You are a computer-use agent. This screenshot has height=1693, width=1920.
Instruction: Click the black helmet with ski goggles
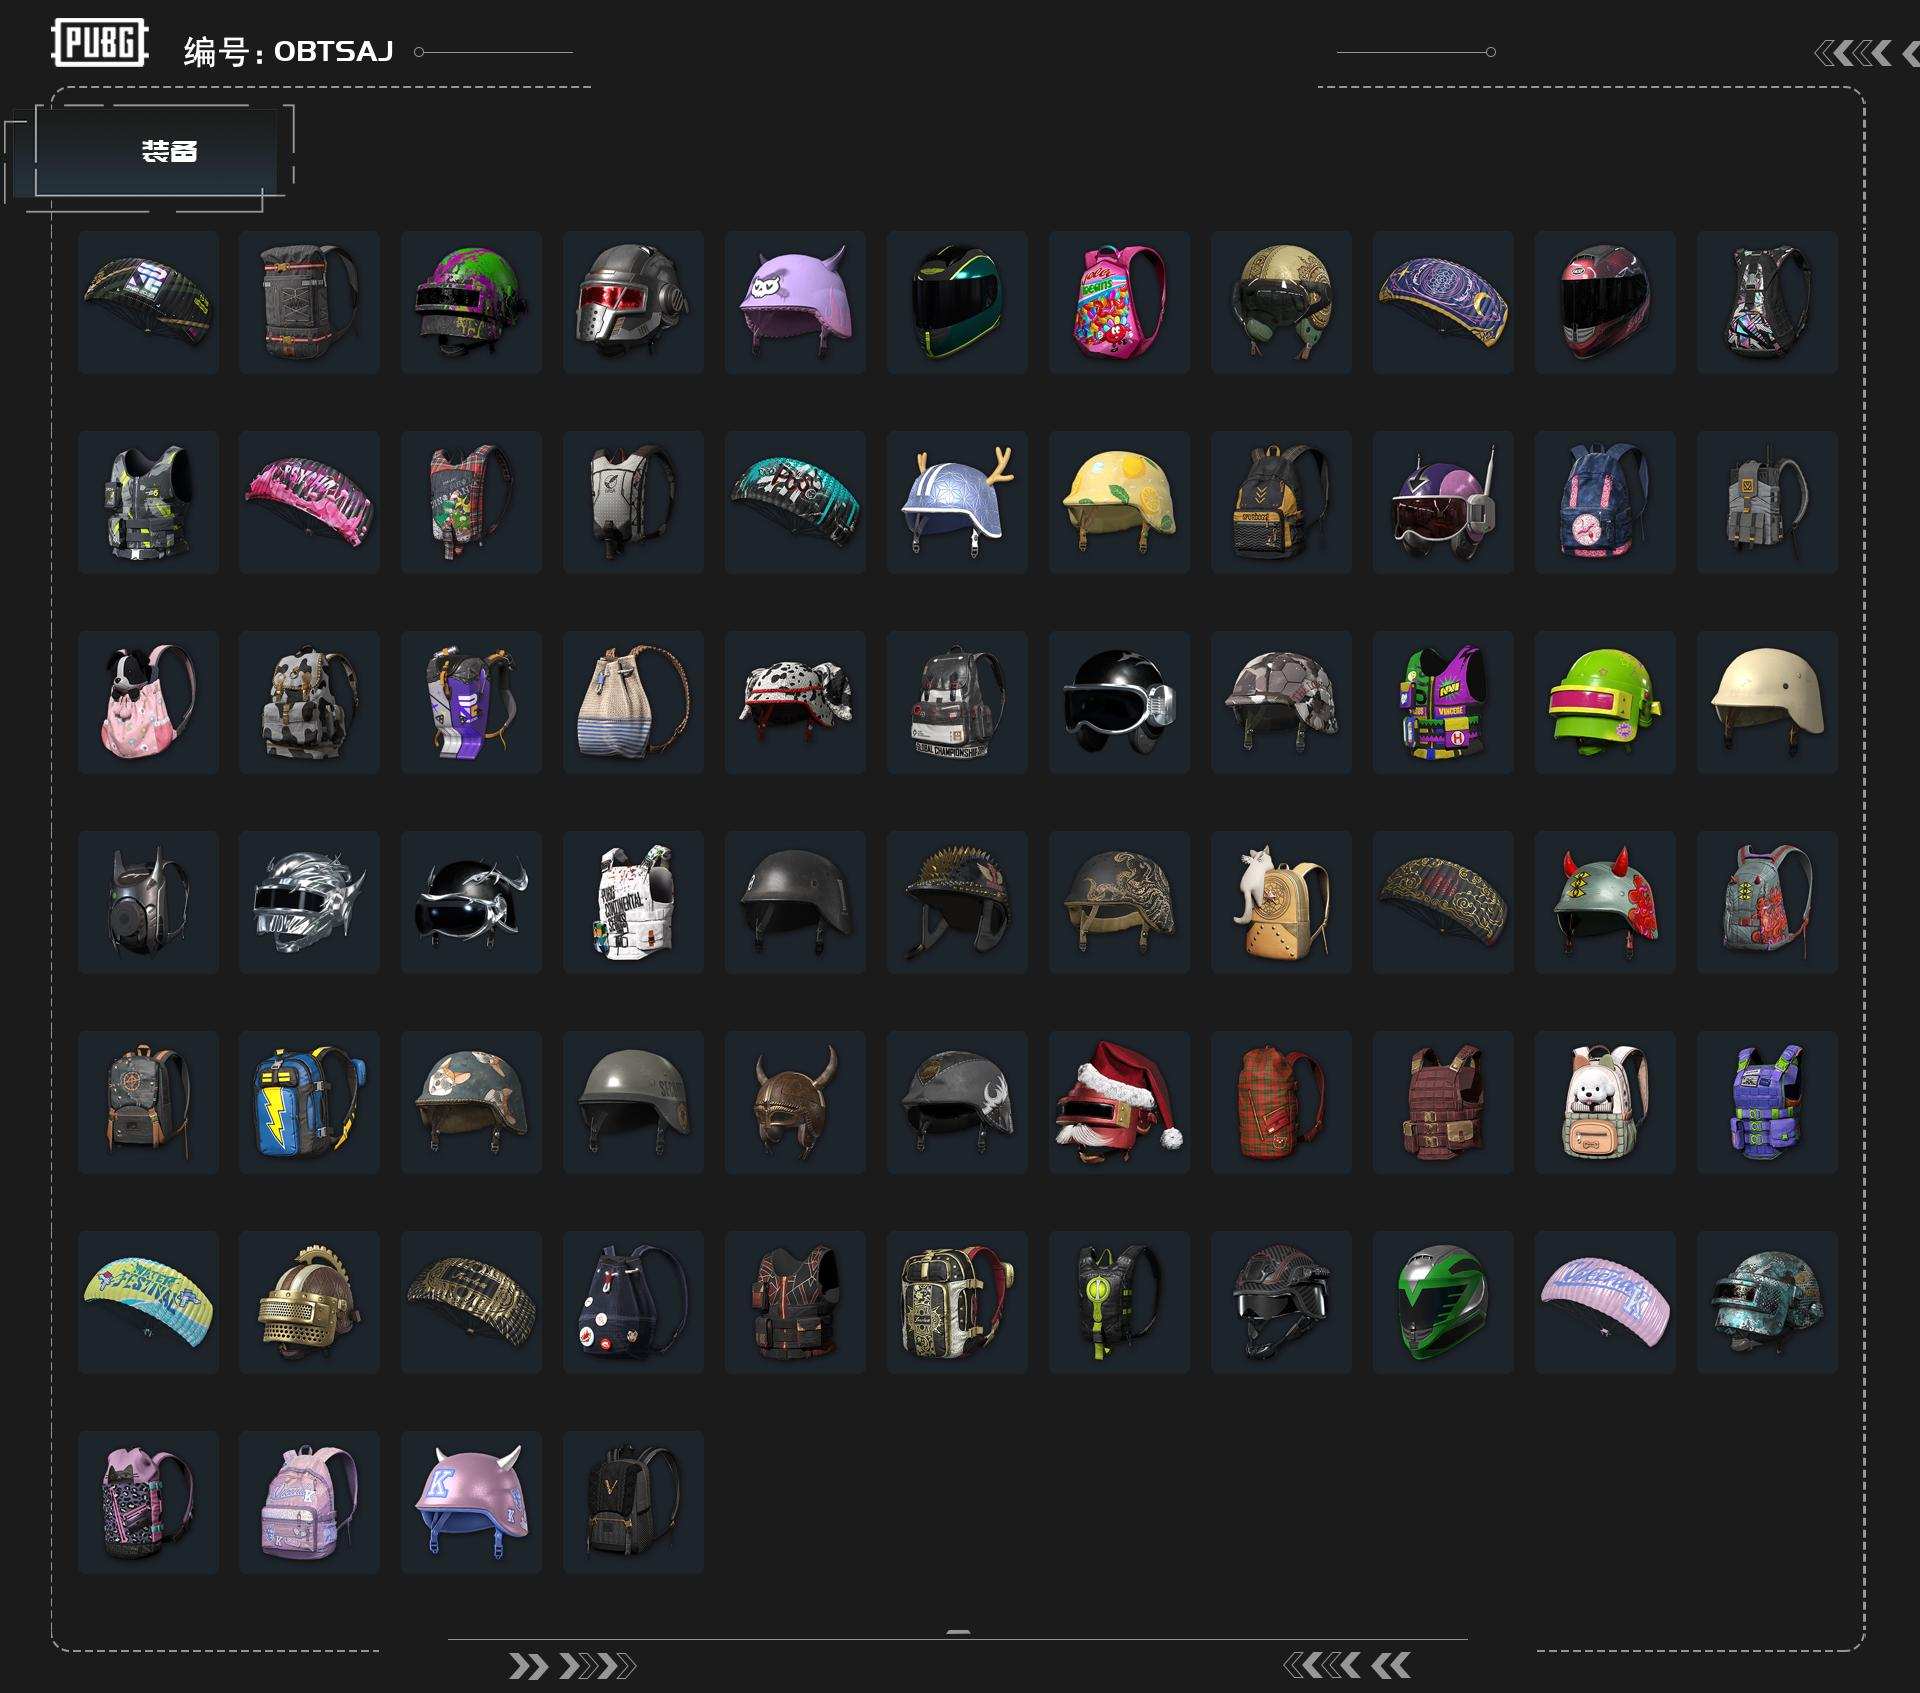(x=1119, y=702)
